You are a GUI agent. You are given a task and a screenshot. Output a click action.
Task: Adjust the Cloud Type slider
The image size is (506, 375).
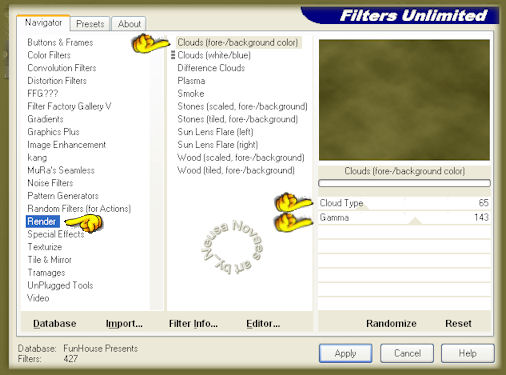point(404,203)
